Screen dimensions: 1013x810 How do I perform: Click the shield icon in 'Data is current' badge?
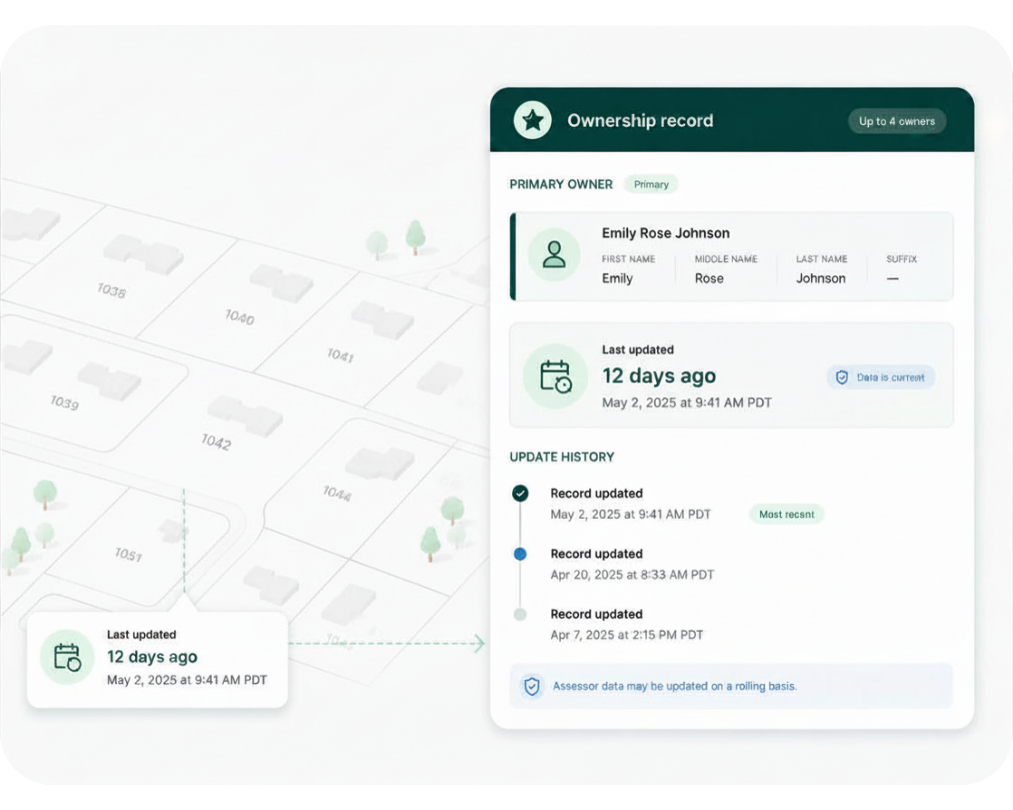[x=842, y=377]
